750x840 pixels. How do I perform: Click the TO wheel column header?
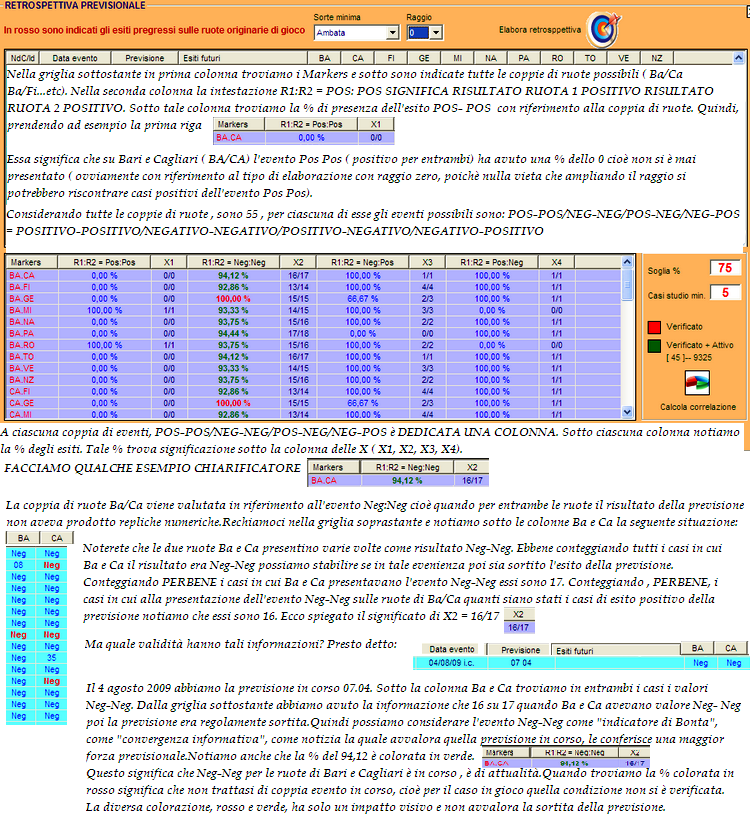pos(590,58)
